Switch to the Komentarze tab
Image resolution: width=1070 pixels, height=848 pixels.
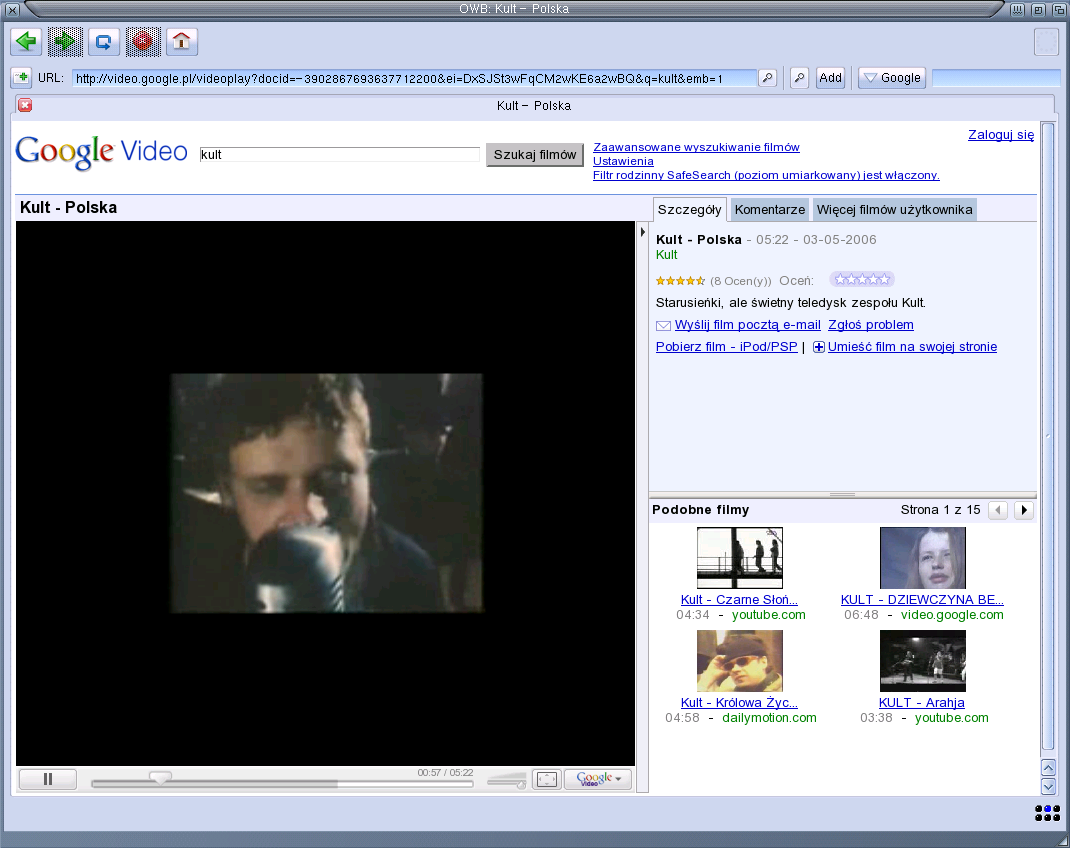pyautogui.click(x=770, y=209)
